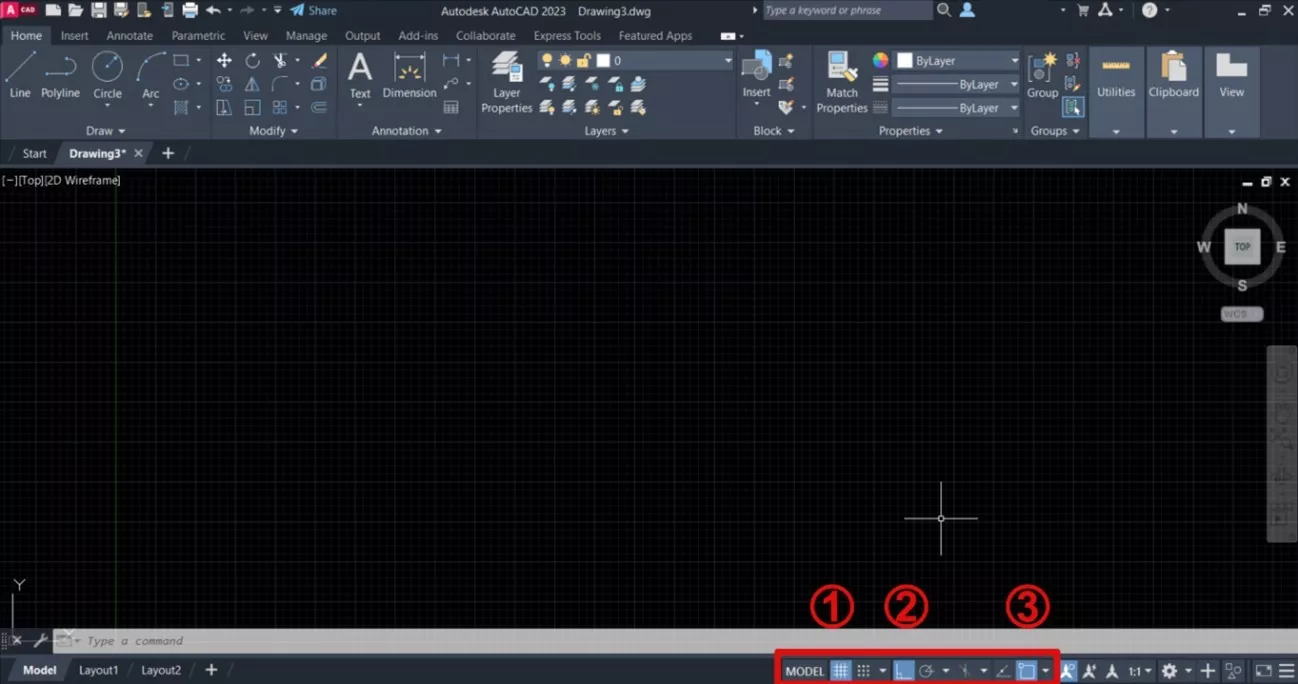Click the Move tool in Modify panel
Screen dimensions: 1298x684
point(224,61)
